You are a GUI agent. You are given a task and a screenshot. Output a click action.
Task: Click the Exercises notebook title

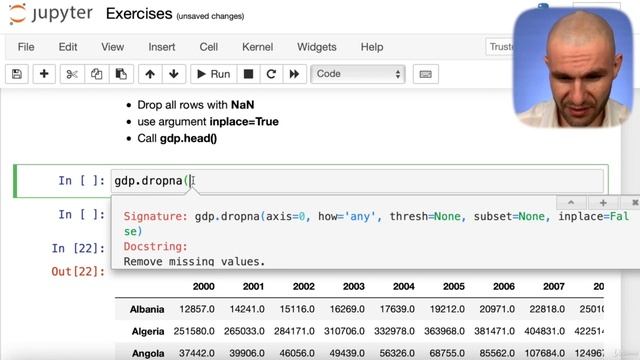139,14
